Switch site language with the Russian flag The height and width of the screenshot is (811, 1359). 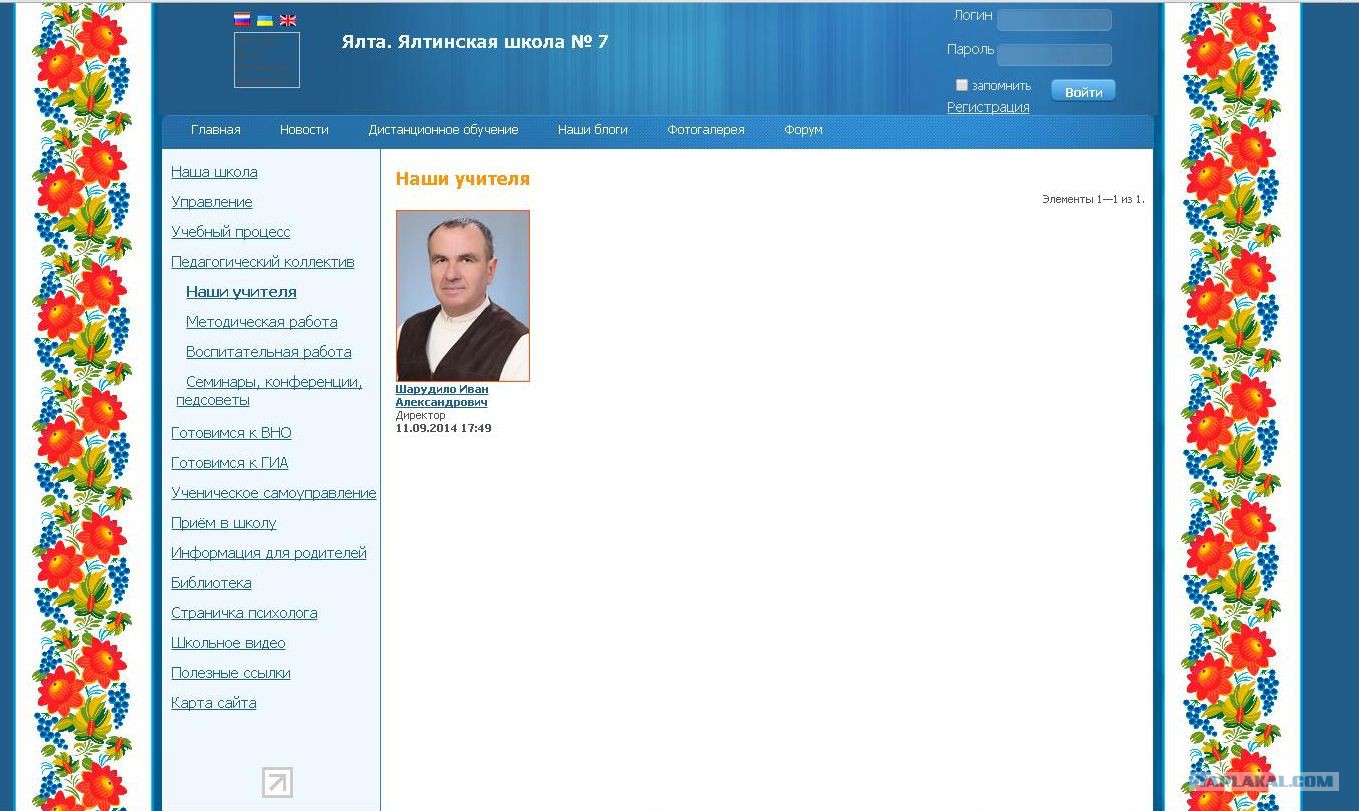click(242, 19)
